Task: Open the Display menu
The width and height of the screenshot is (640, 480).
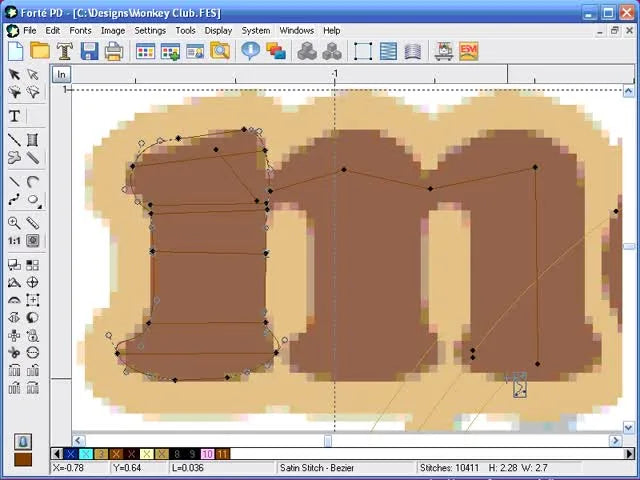Action: 218,31
